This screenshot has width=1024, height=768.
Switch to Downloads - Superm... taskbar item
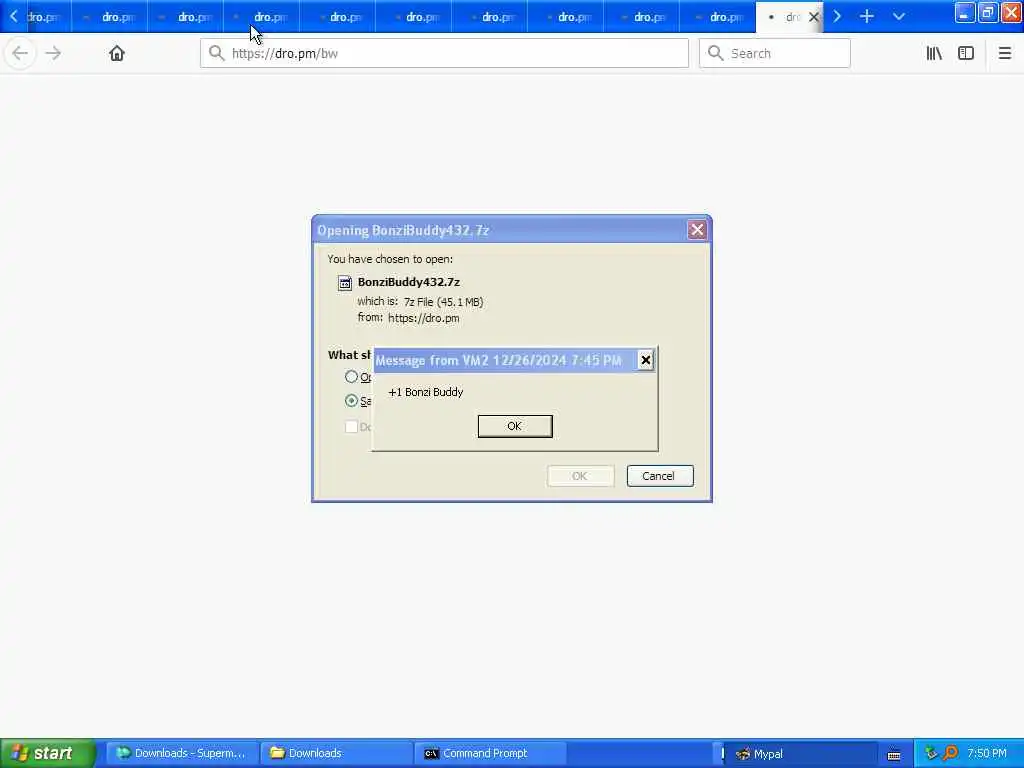pyautogui.click(x=181, y=753)
